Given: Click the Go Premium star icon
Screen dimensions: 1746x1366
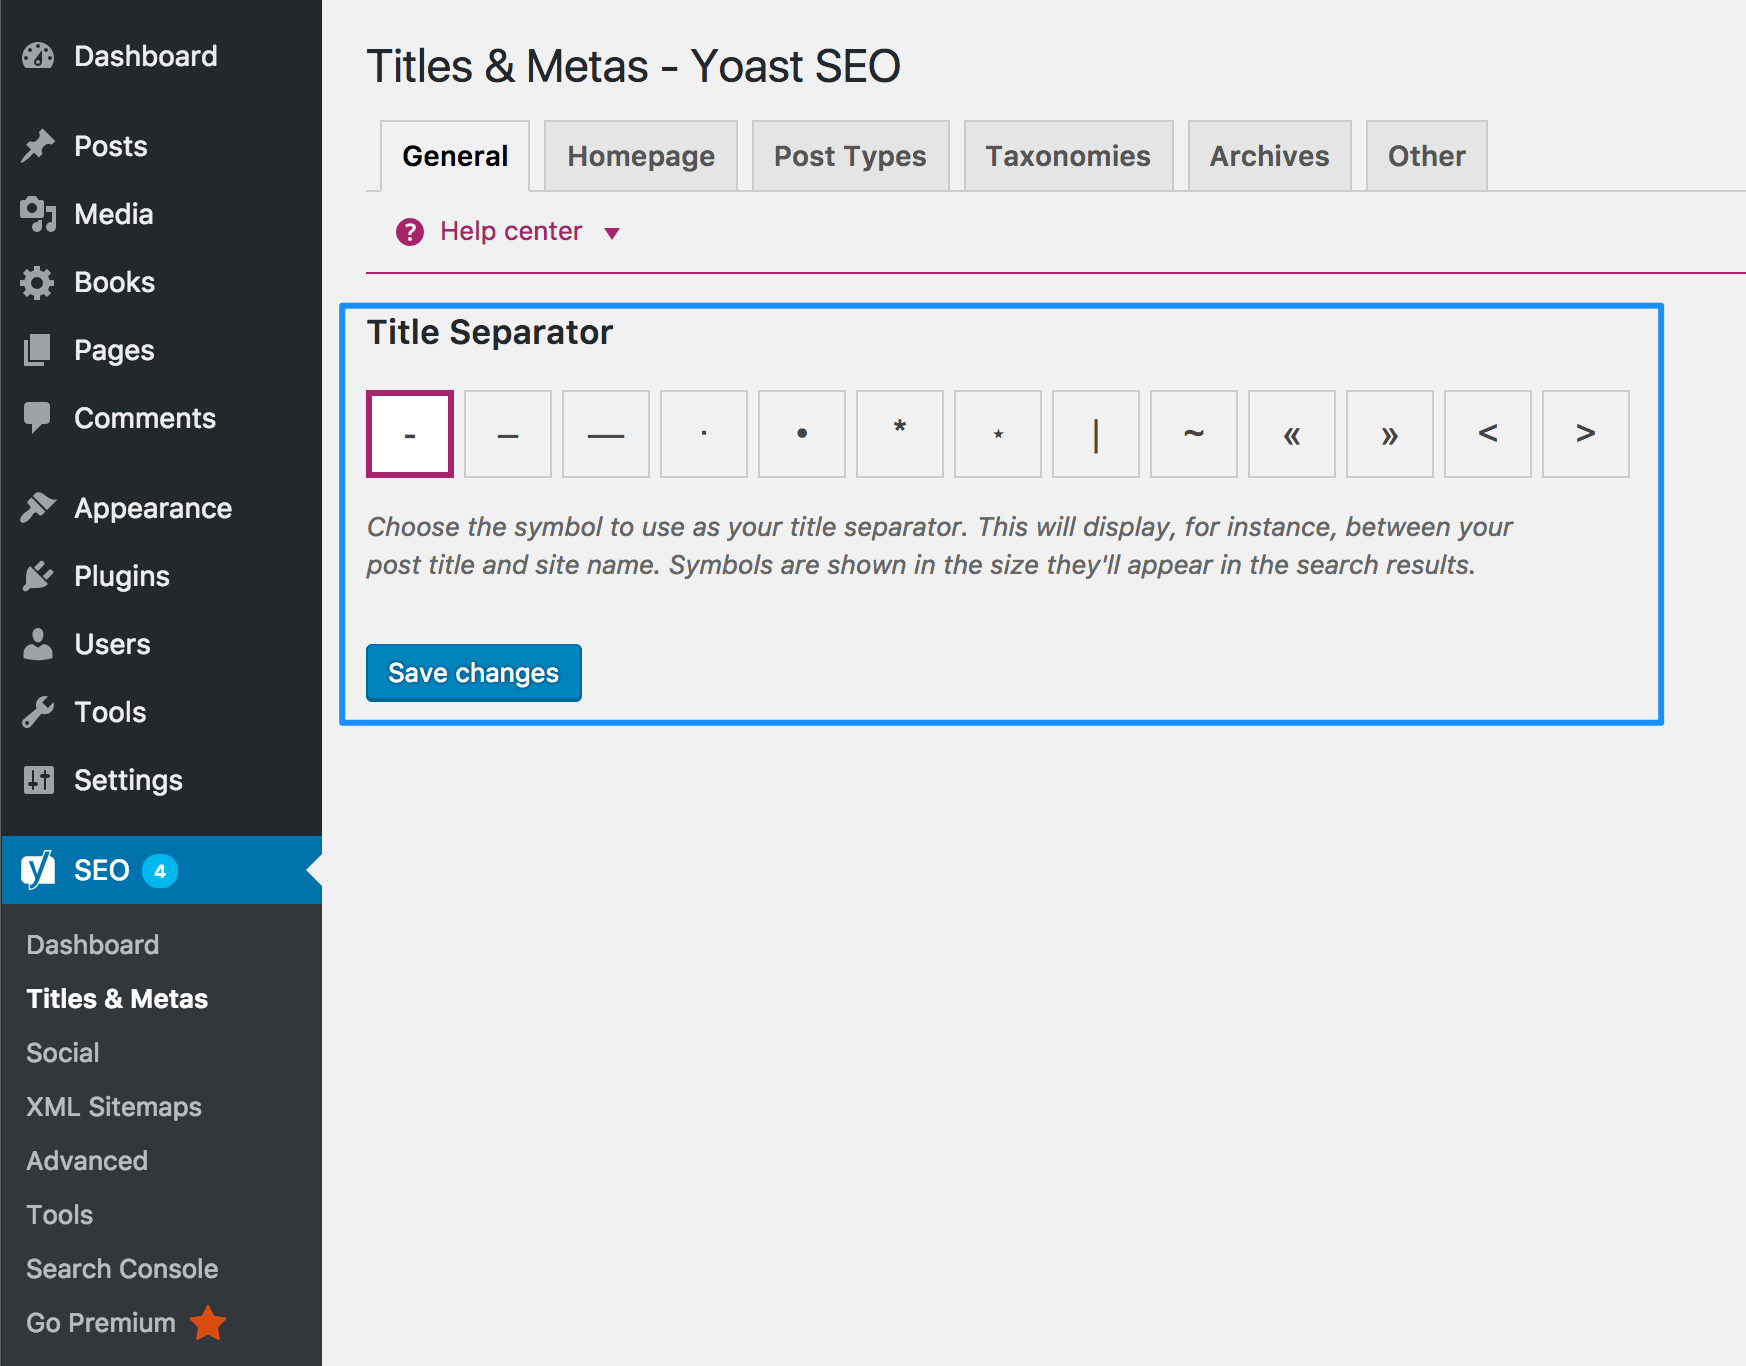Looking at the screenshot, I should pyautogui.click(x=208, y=1323).
